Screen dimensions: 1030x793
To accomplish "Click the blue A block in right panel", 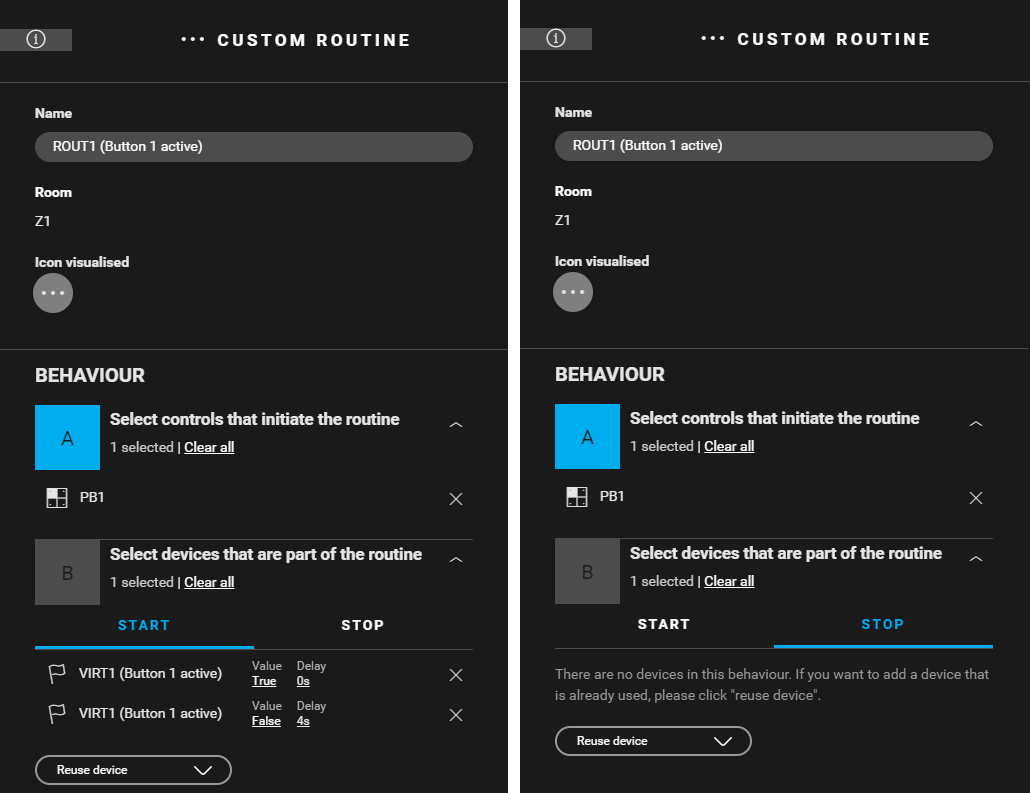I will (587, 436).
